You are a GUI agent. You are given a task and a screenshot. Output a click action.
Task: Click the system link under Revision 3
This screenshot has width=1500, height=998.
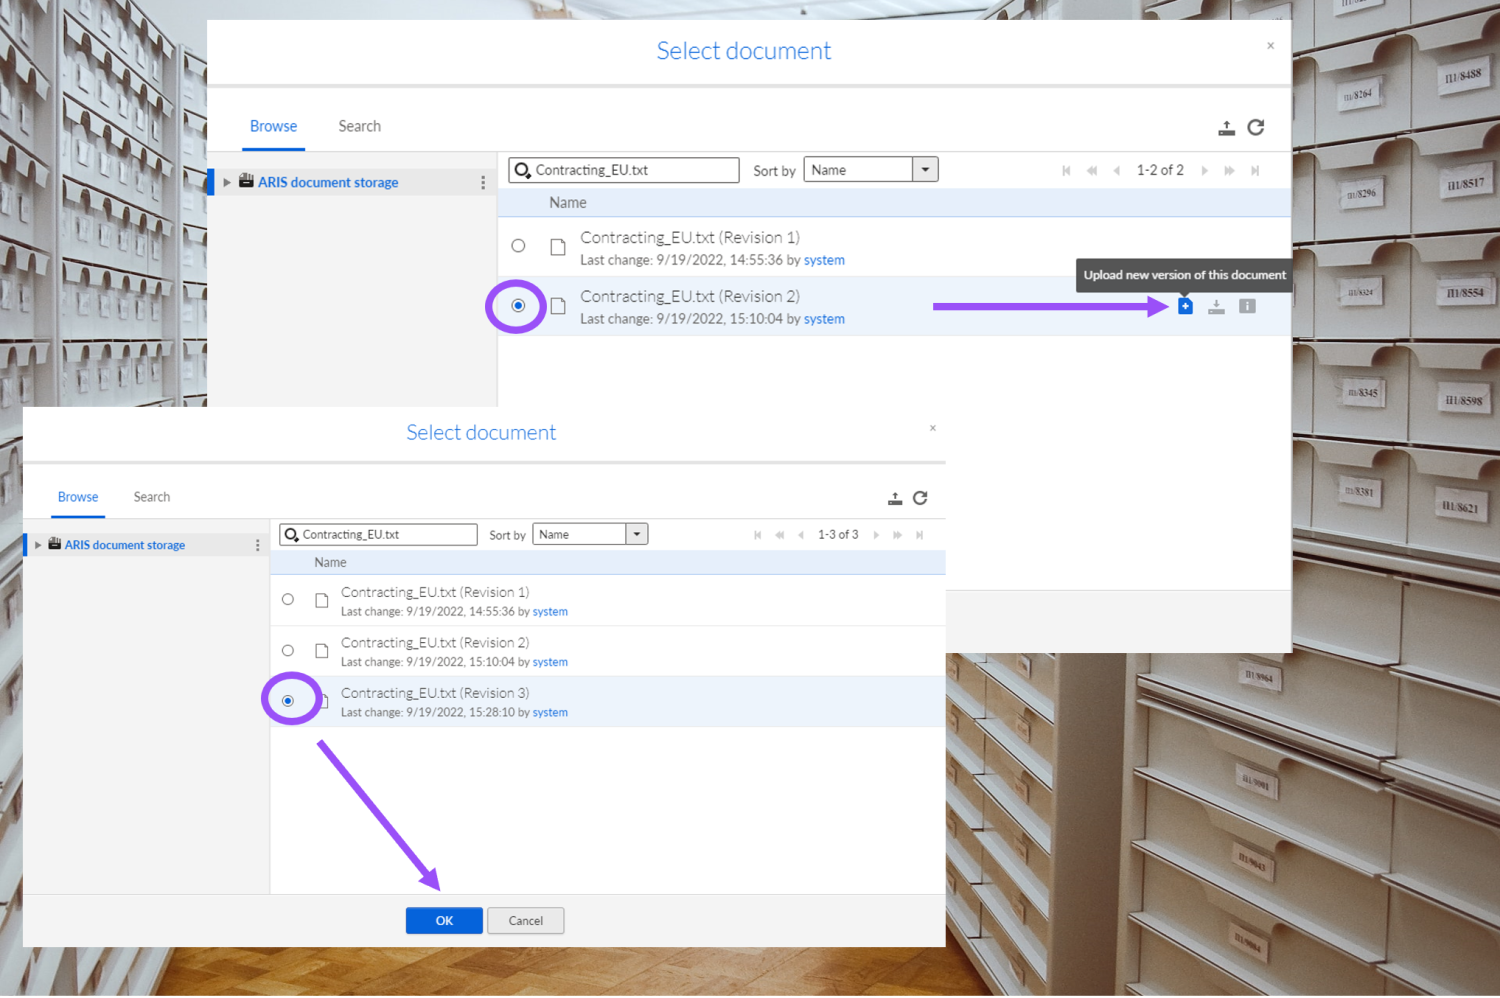tap(549, 712)
